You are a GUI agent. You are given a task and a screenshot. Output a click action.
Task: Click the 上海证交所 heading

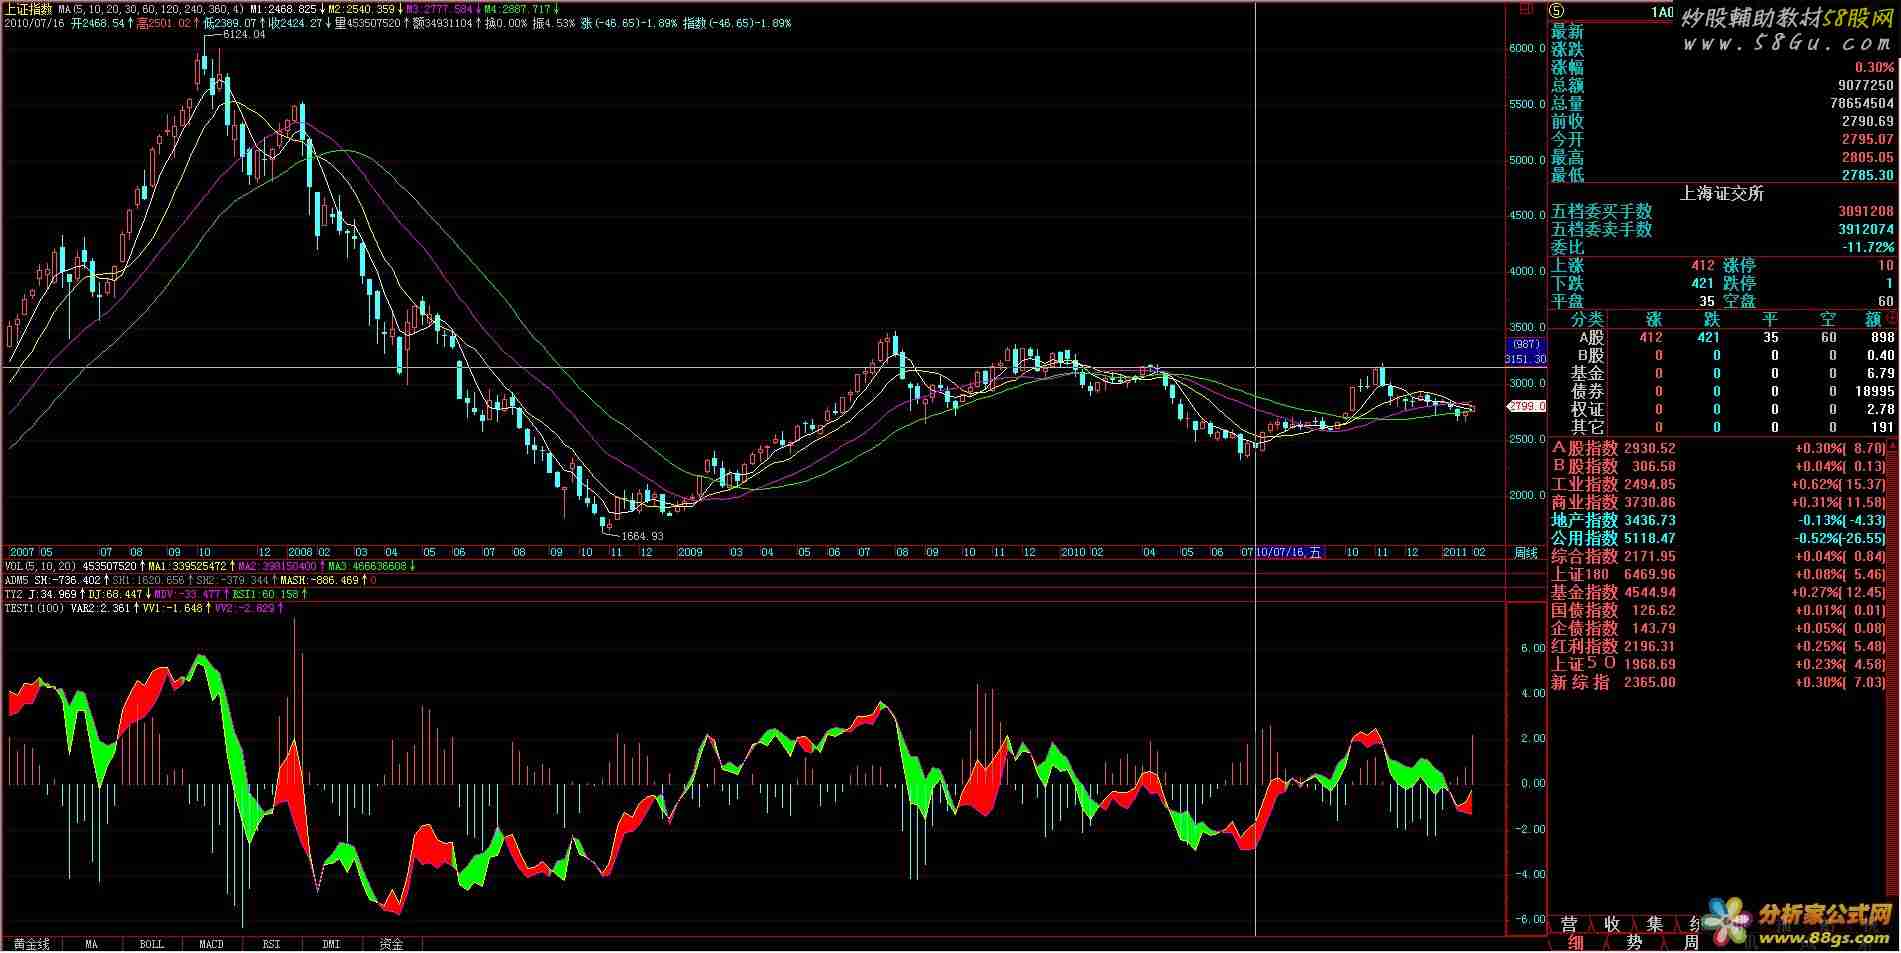pos(1722,193)
